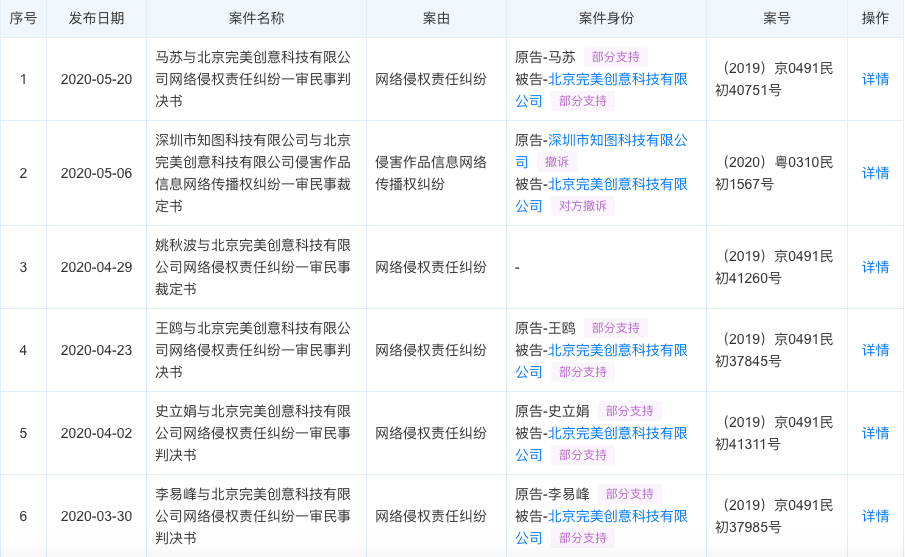Open 详情 for the 马苏 case

tap(875, 79)
